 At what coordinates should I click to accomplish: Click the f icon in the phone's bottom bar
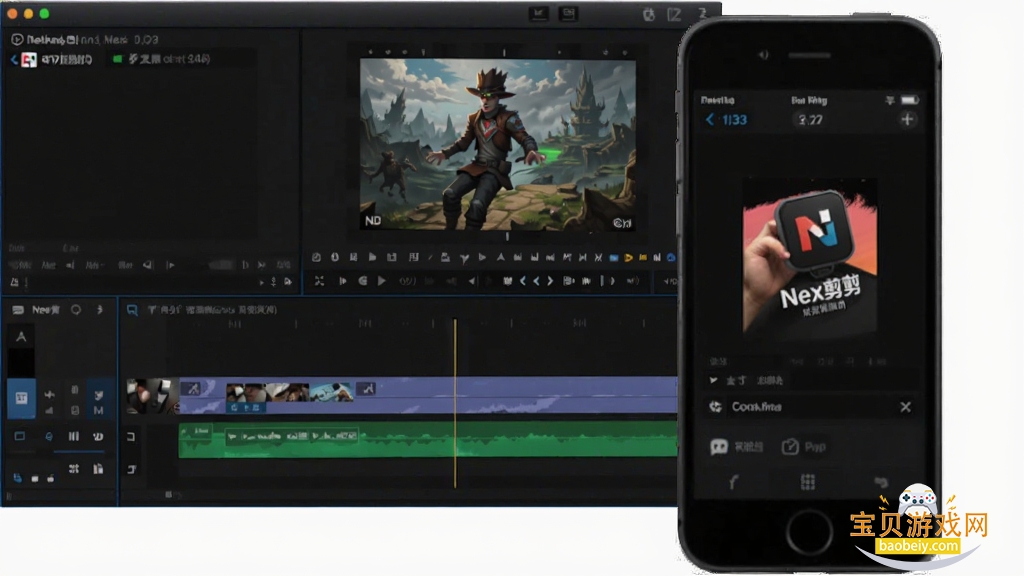[x=733, y=482]
